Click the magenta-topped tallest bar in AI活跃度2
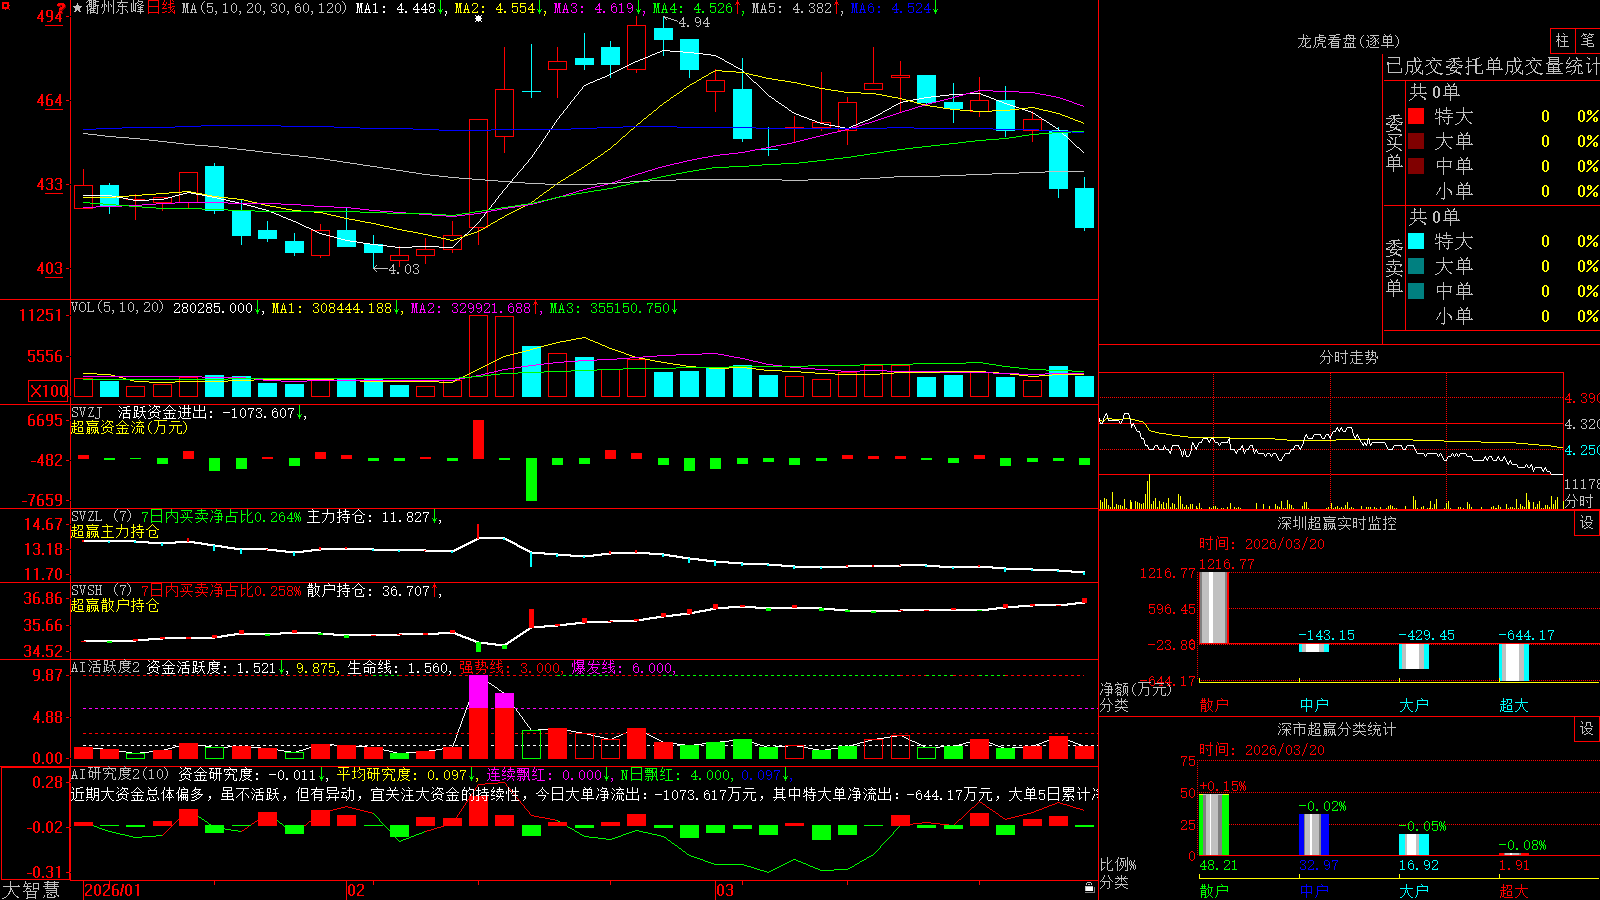1600x900 pixels. click(478, 717)
